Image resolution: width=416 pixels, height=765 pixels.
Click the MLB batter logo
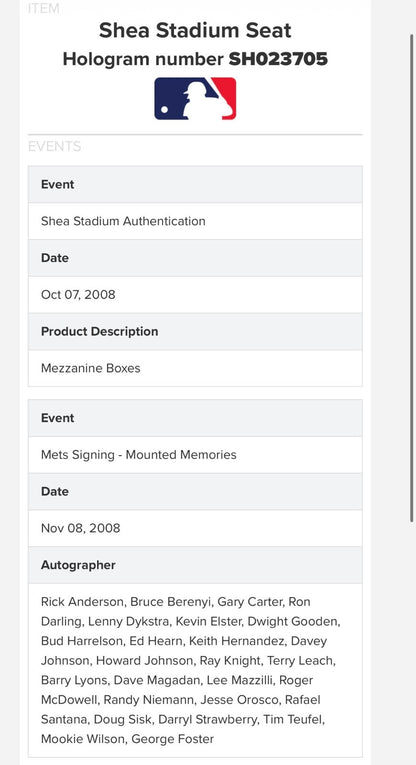click(195, 99)
